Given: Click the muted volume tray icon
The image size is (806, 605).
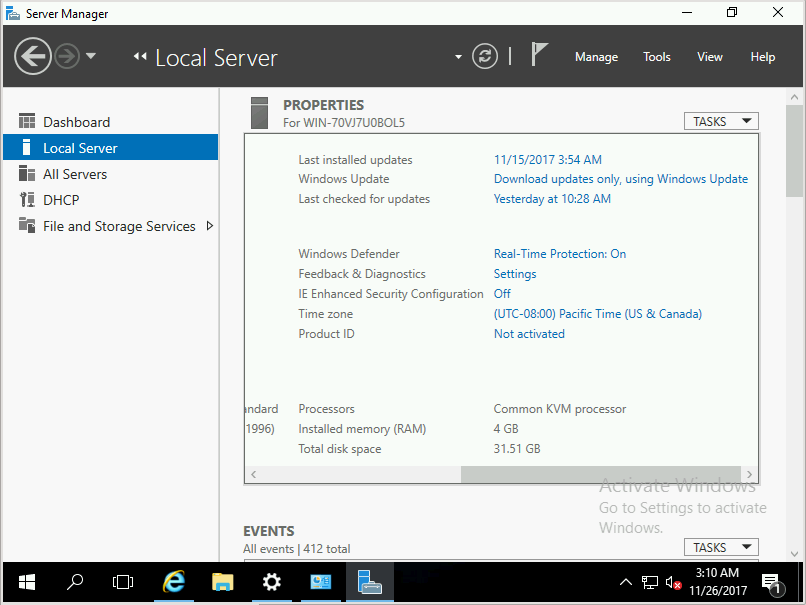Looking at the screenshot, I should (673, 582).
